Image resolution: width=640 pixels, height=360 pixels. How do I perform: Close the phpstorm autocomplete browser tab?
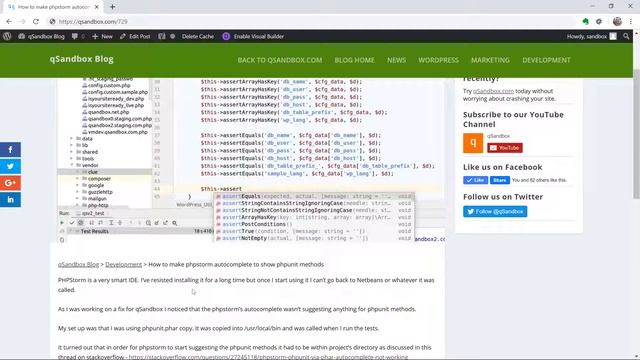pyautogui.click(x=97, y=7)
